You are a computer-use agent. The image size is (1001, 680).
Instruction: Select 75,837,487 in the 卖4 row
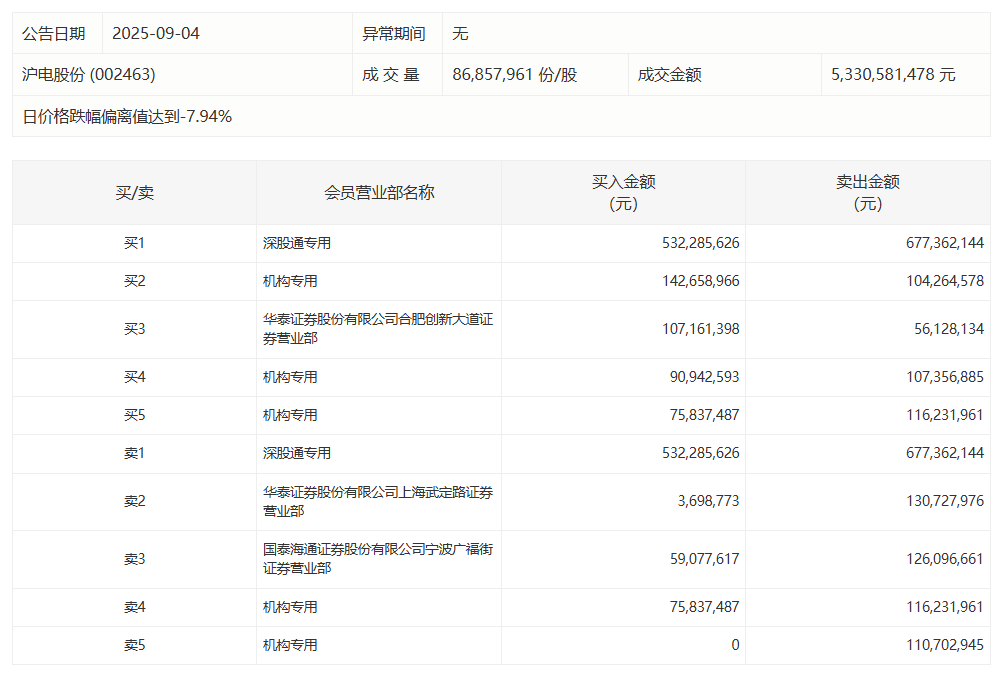(704, 607)
